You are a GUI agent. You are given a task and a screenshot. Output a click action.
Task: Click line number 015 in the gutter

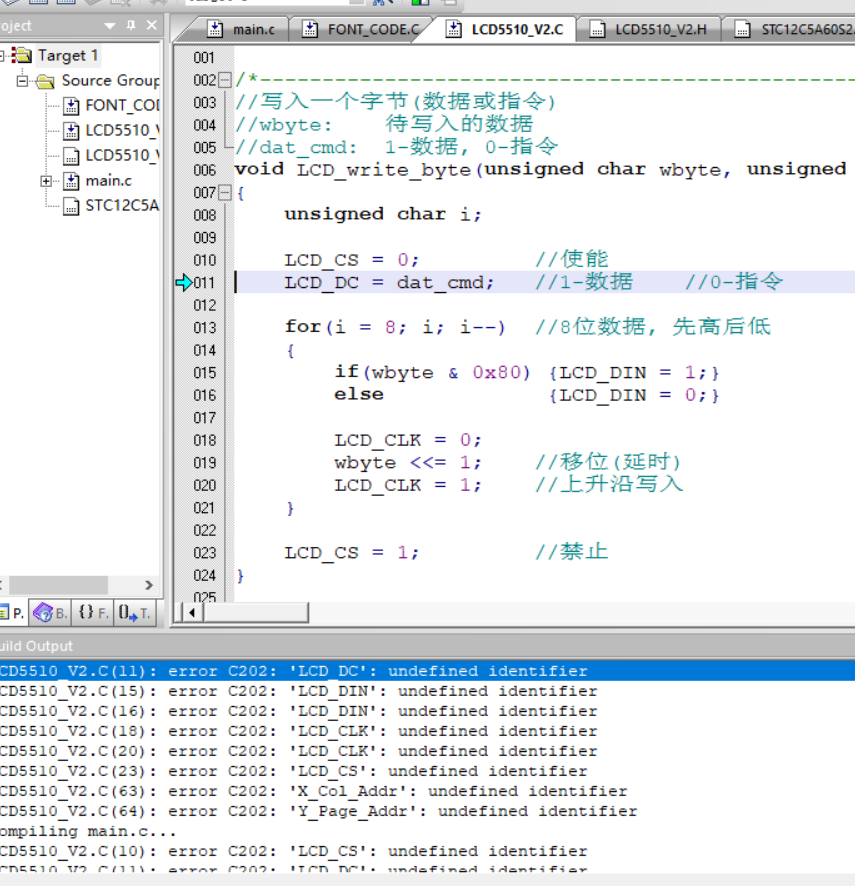(205, 373)
